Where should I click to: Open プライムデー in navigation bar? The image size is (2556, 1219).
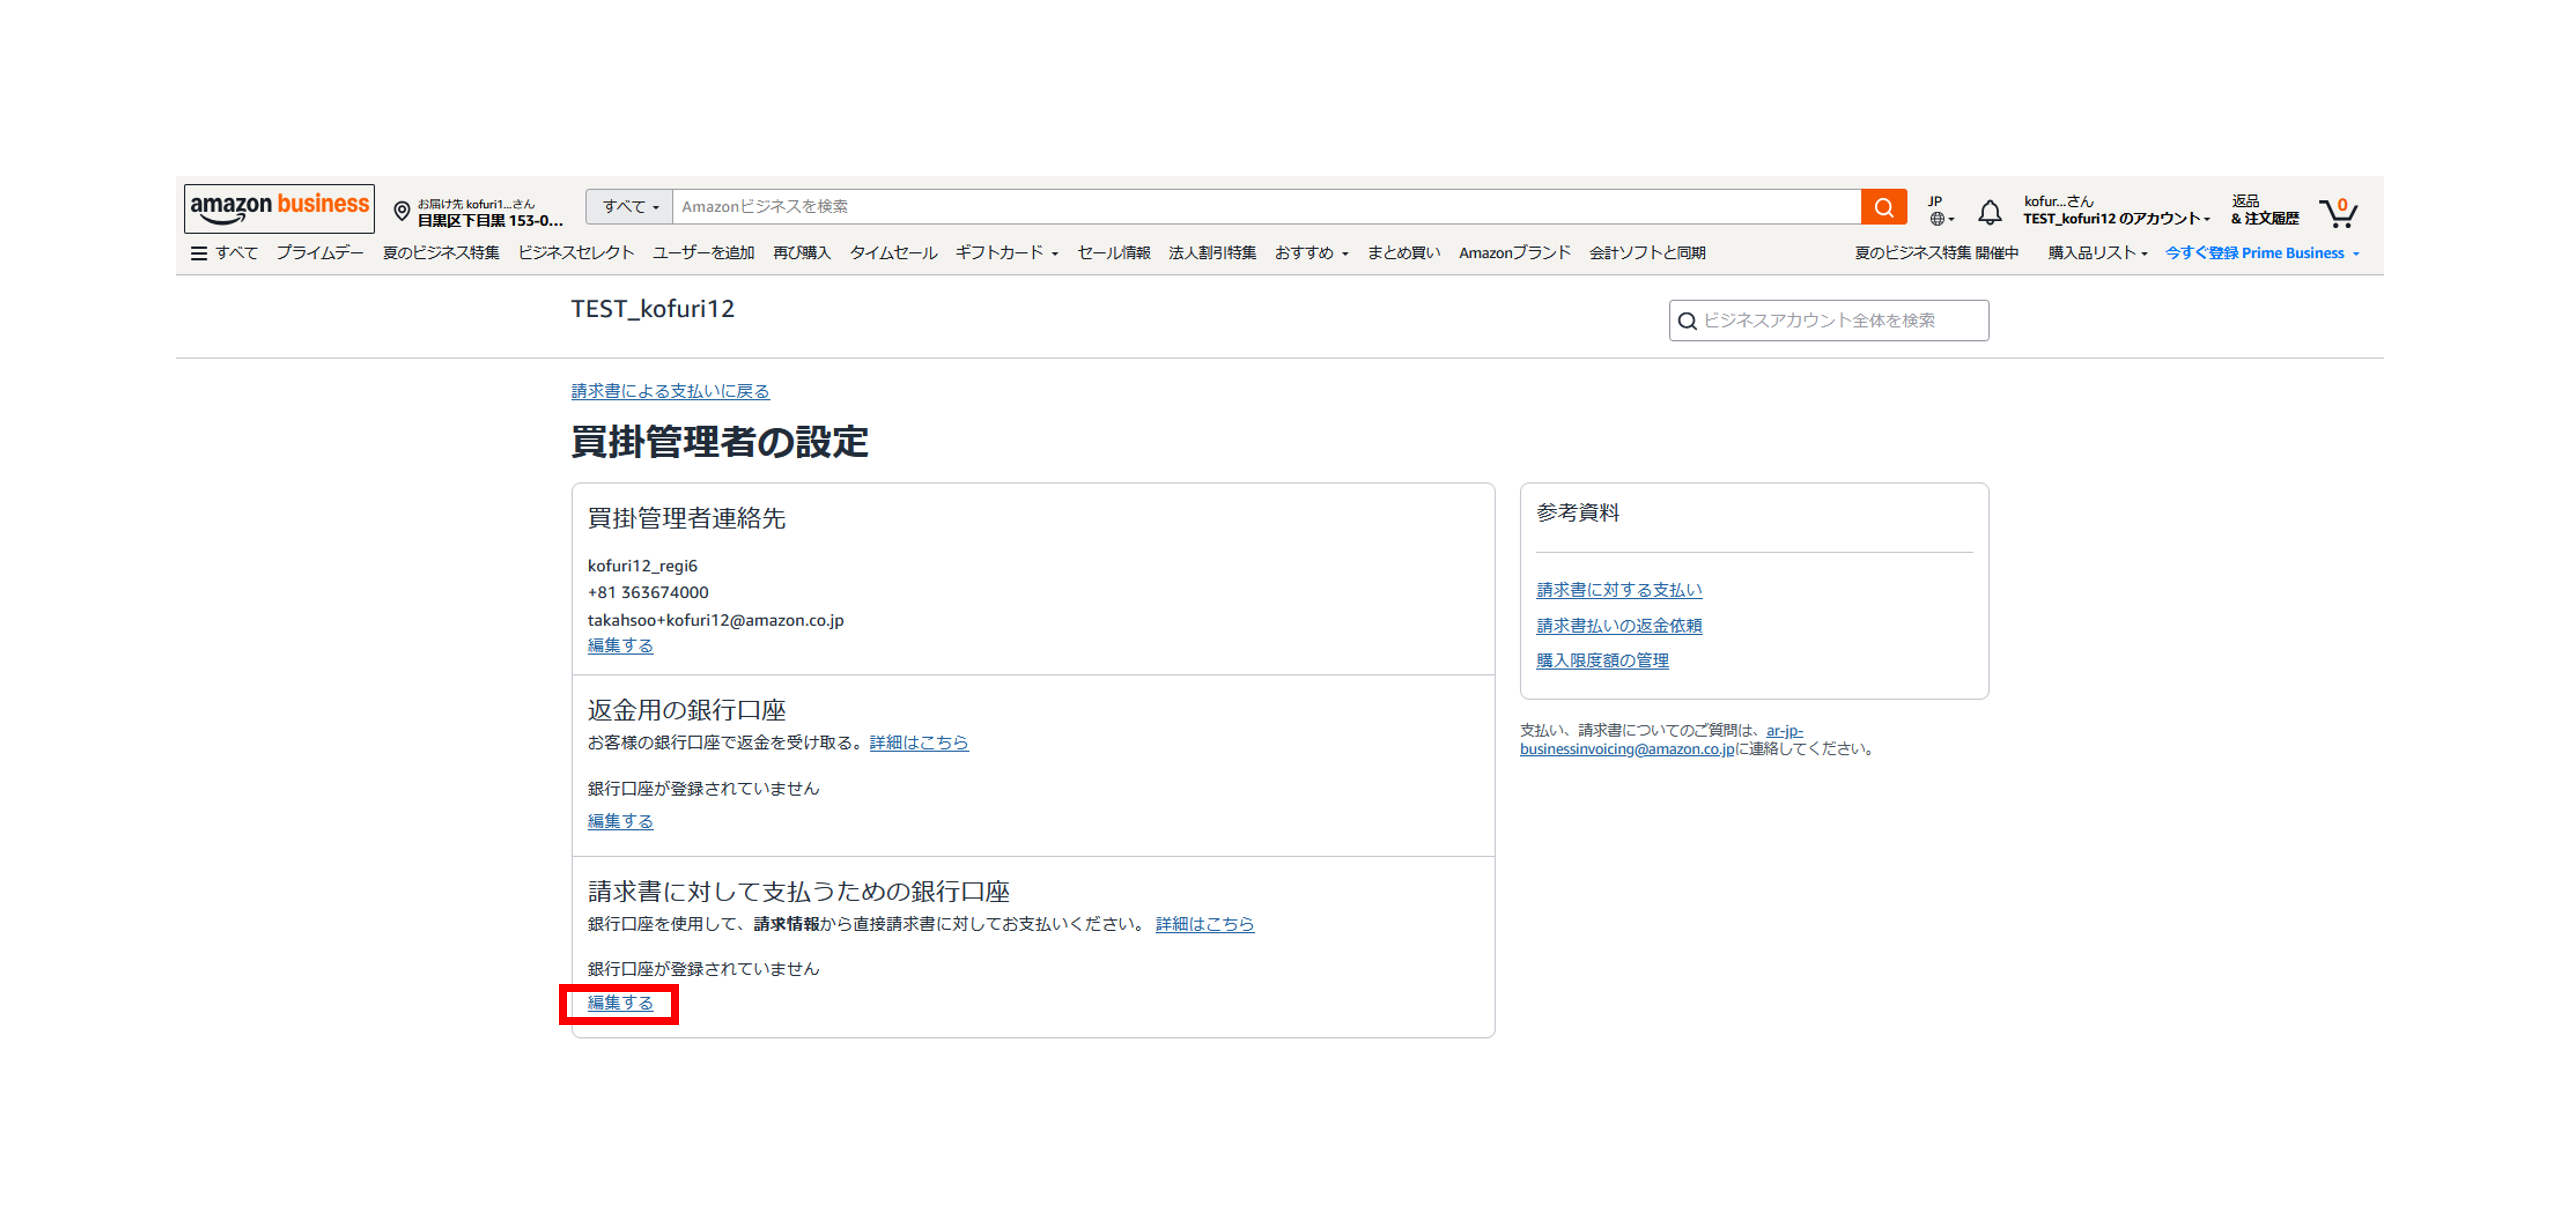(x=320, y=253)
